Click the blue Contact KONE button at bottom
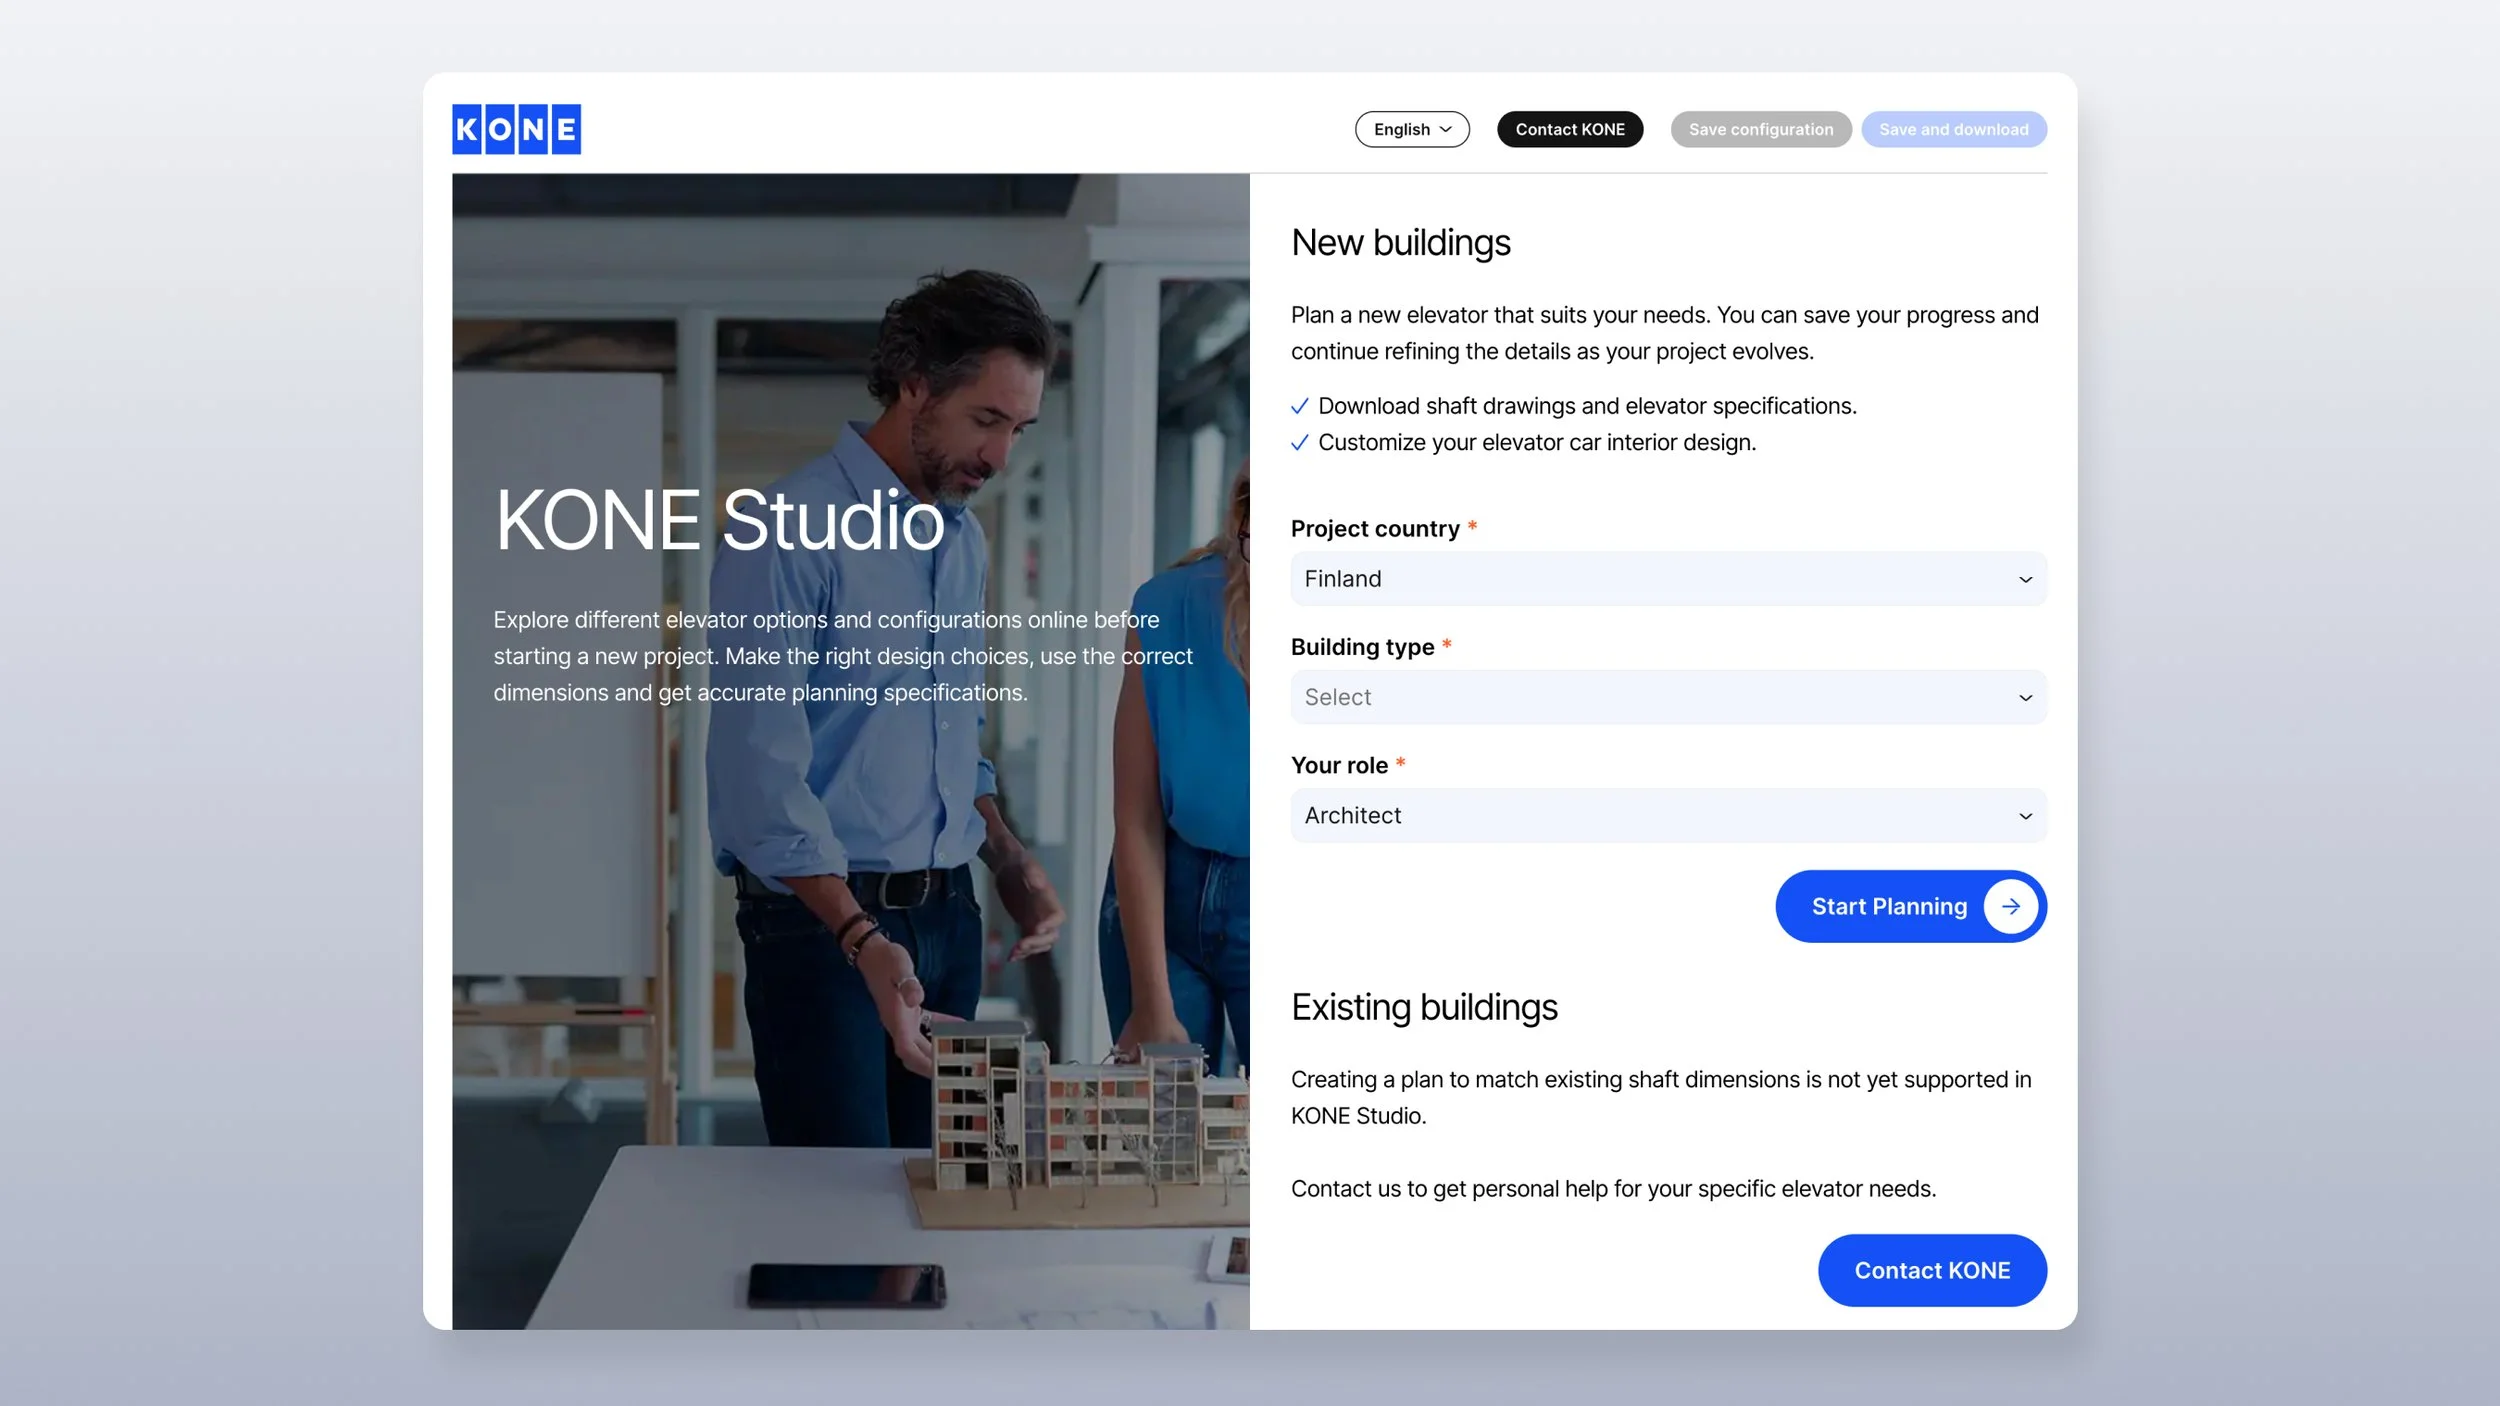2500x1406 pixels. [x=1931, y=1270]
